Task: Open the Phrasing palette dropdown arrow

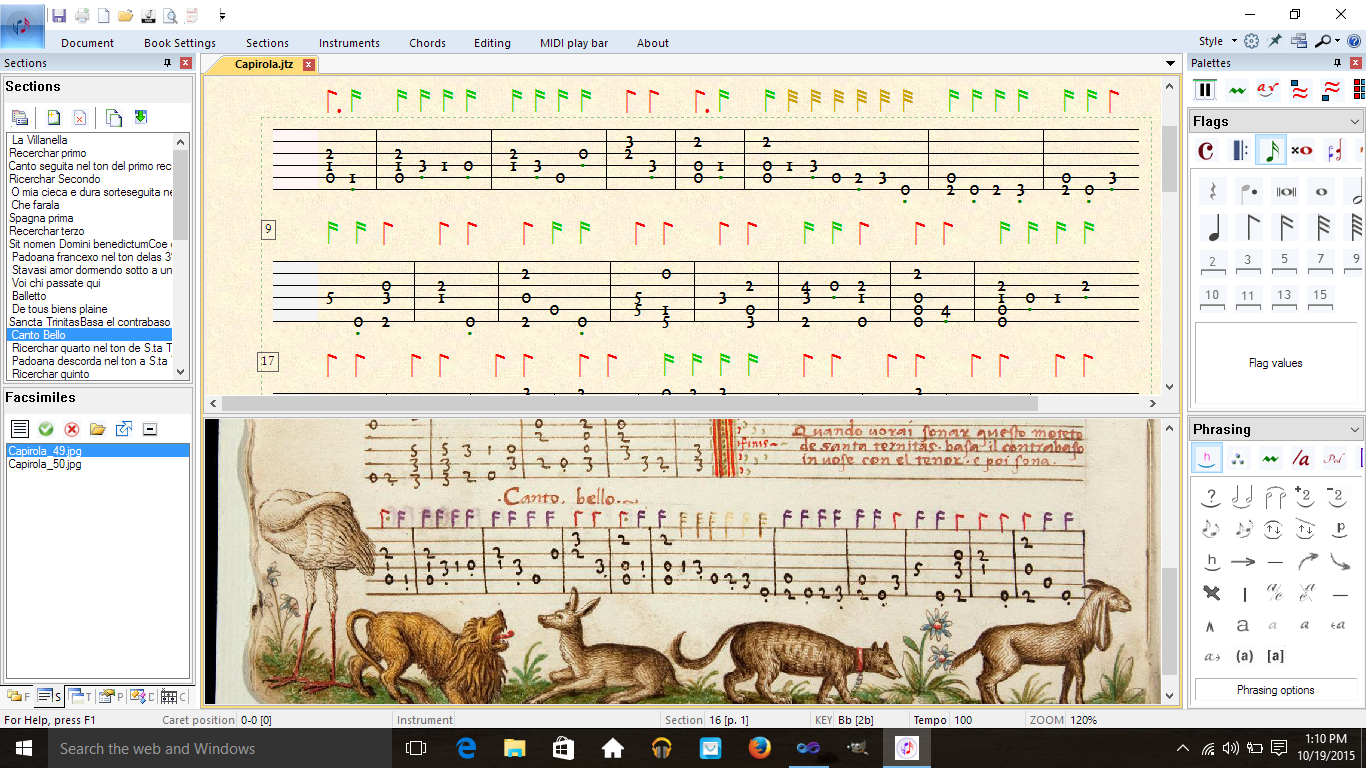Action: [1355, 430]
